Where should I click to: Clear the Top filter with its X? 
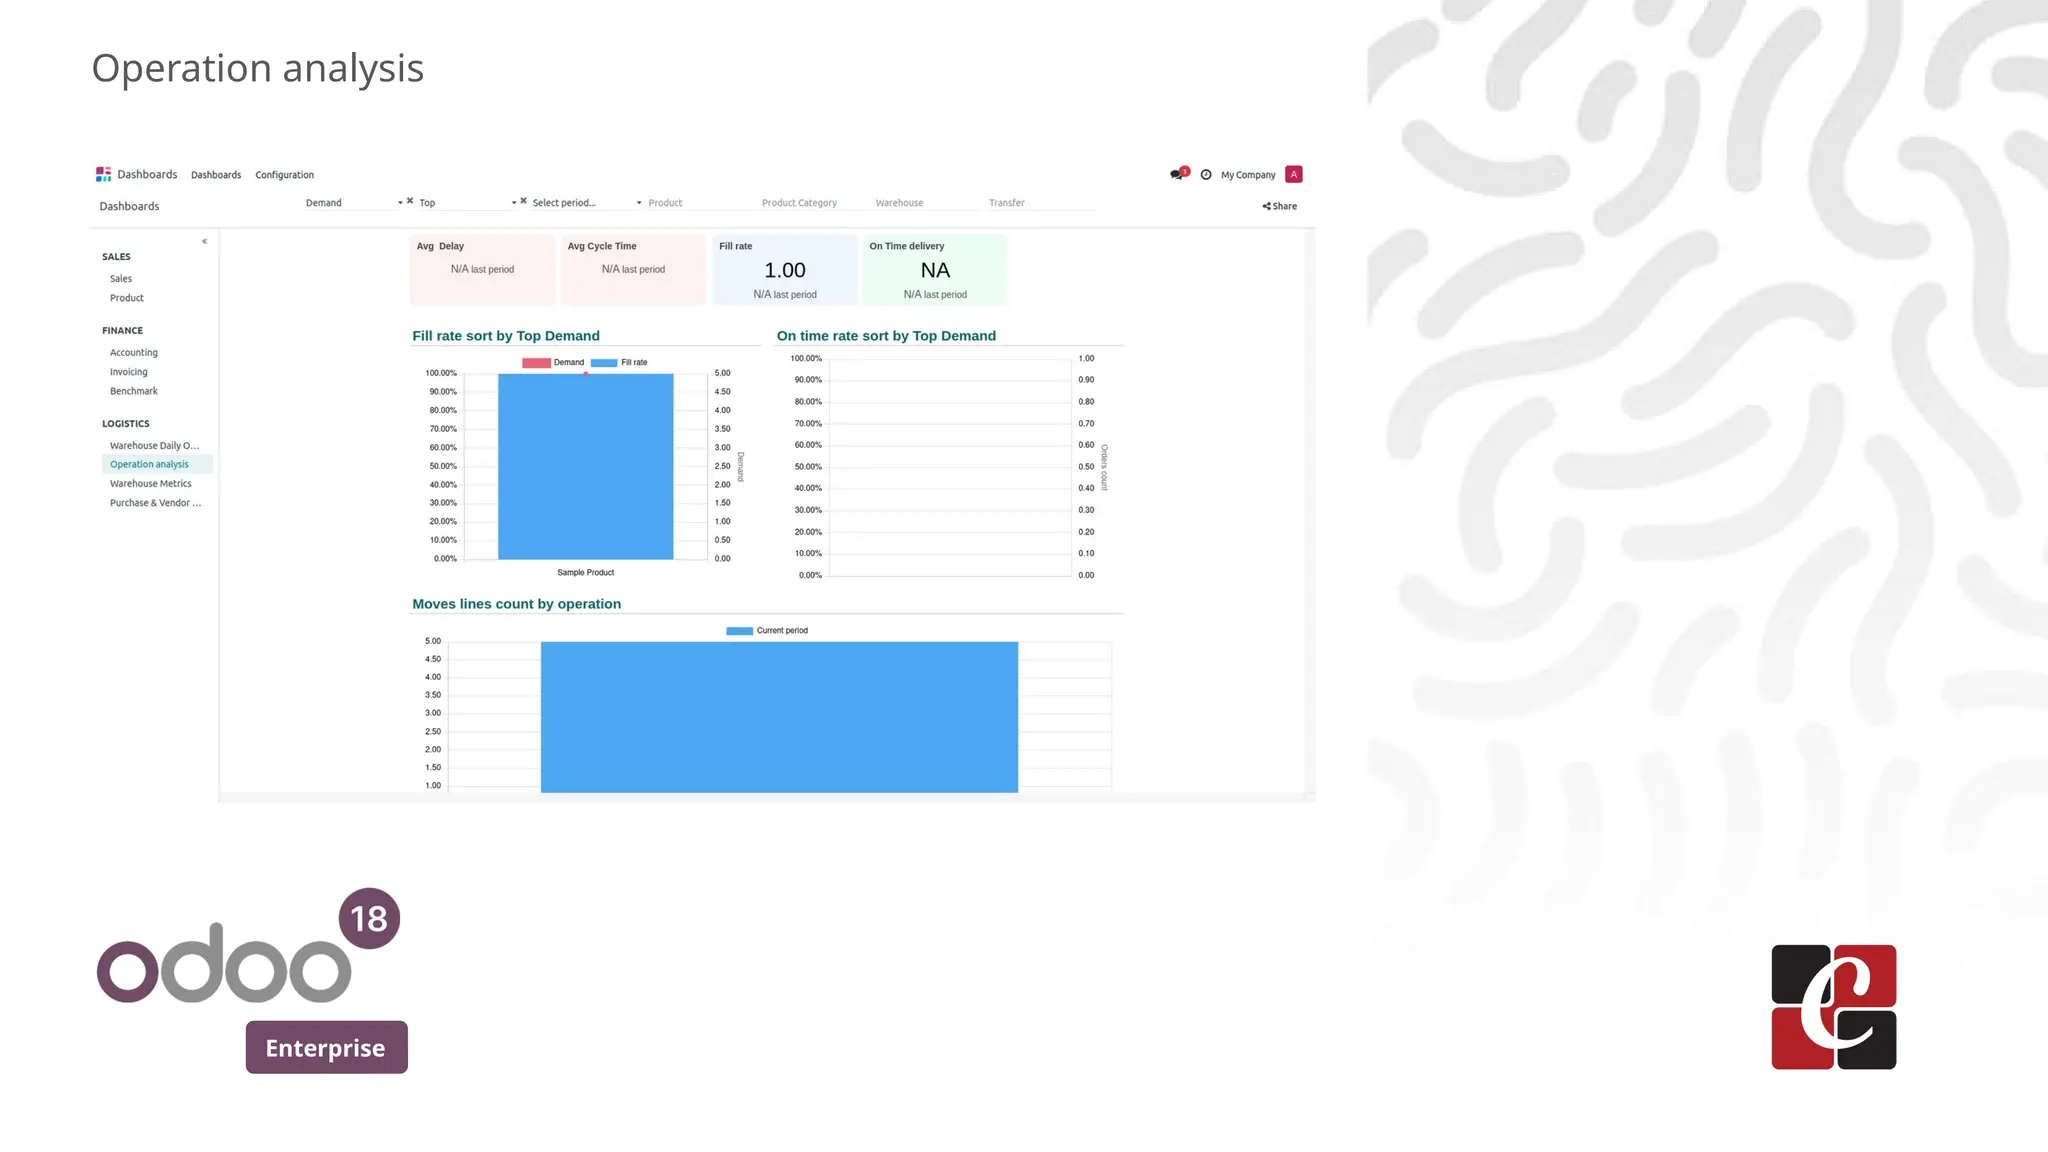(523, 201)
